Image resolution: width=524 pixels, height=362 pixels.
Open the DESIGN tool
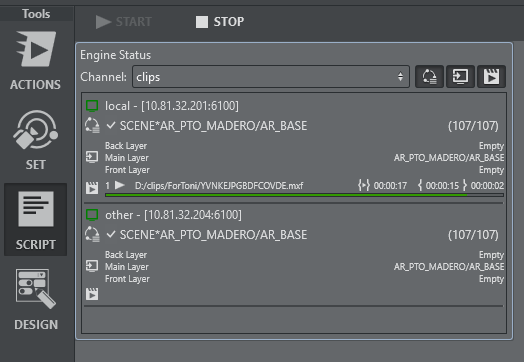click(35, 300)
